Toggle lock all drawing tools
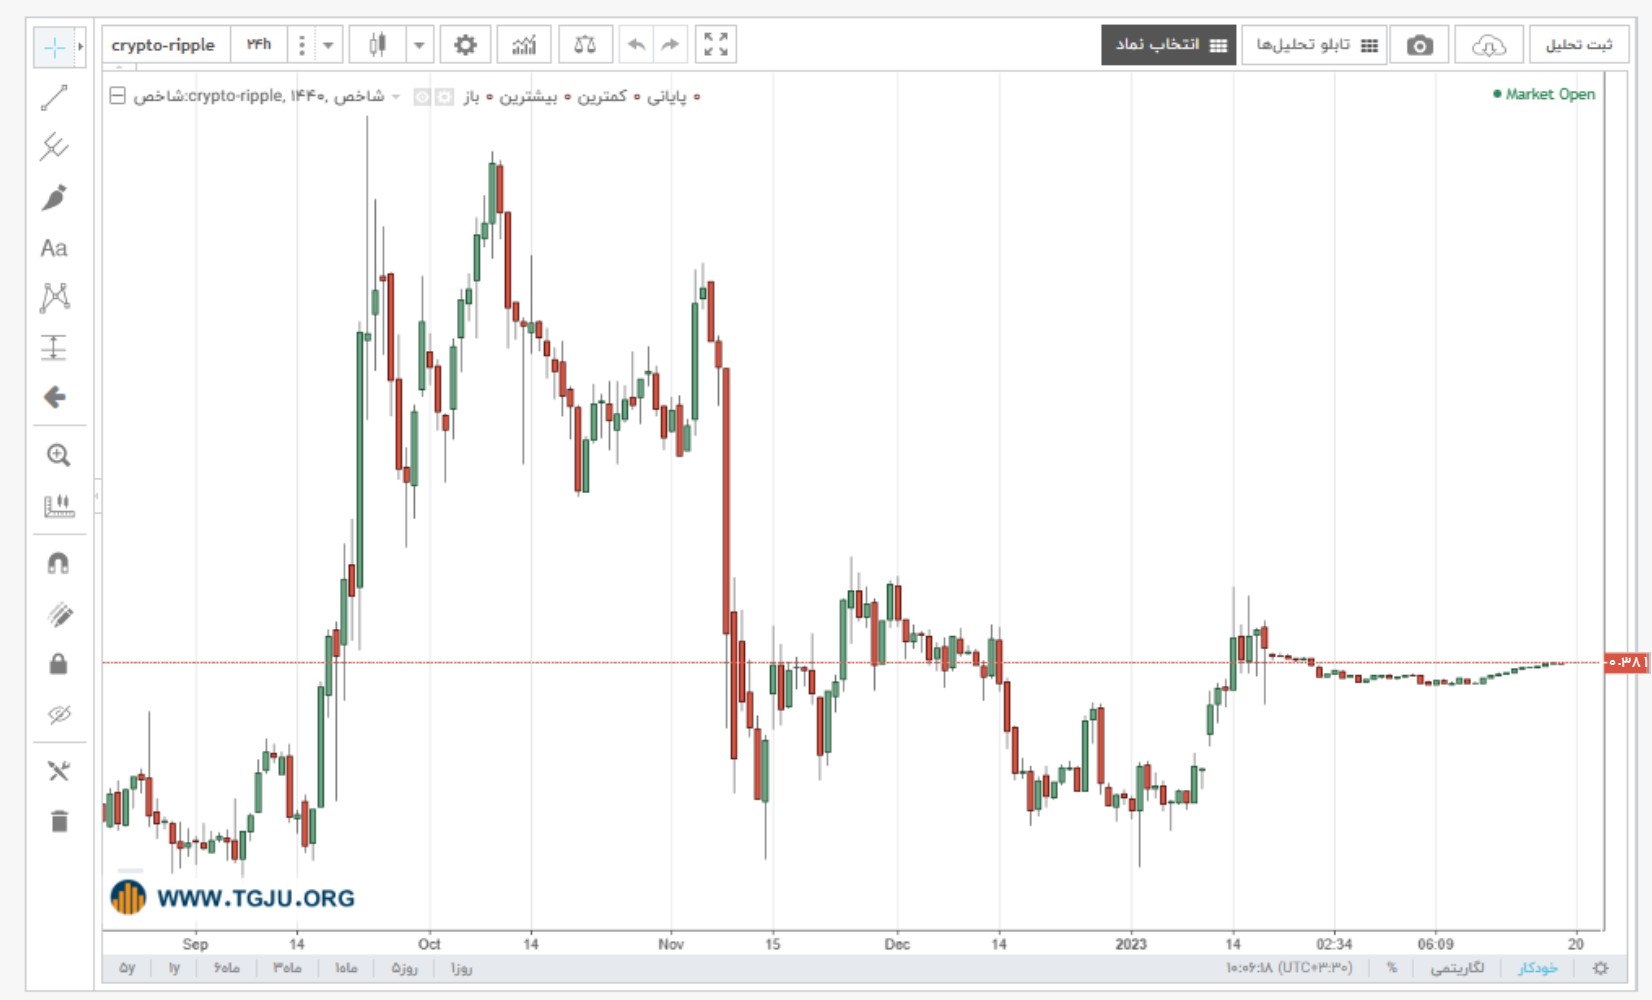This screenshot has height=1000, width=1652. [x=58, y=664]
